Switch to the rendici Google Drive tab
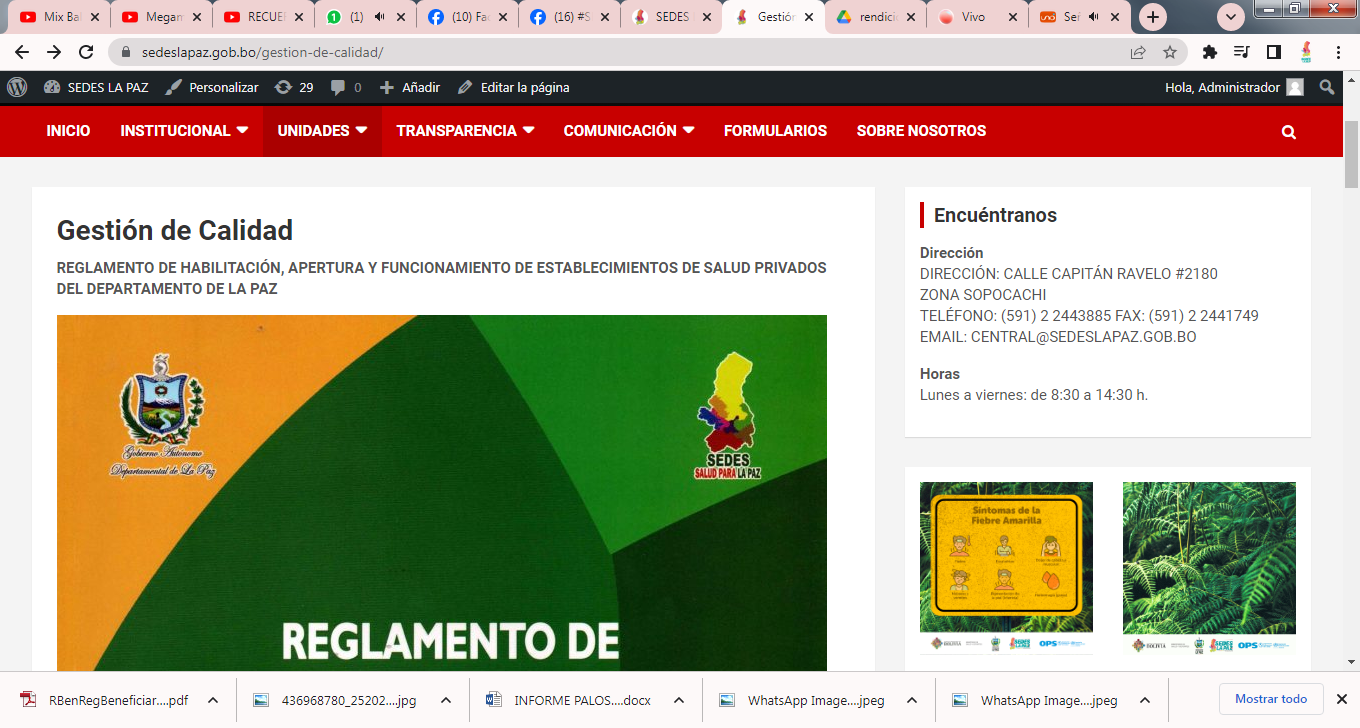 874,17
